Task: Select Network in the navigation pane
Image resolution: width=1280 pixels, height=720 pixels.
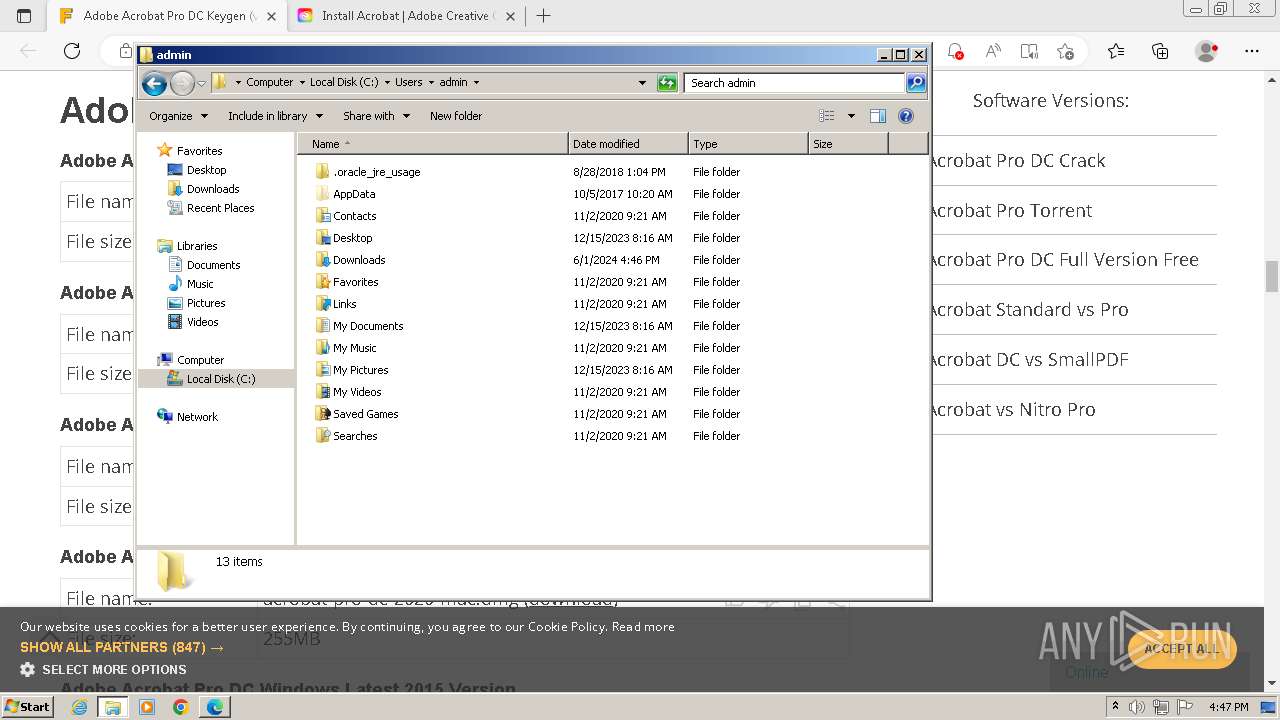Action: (x=188, y=417)
